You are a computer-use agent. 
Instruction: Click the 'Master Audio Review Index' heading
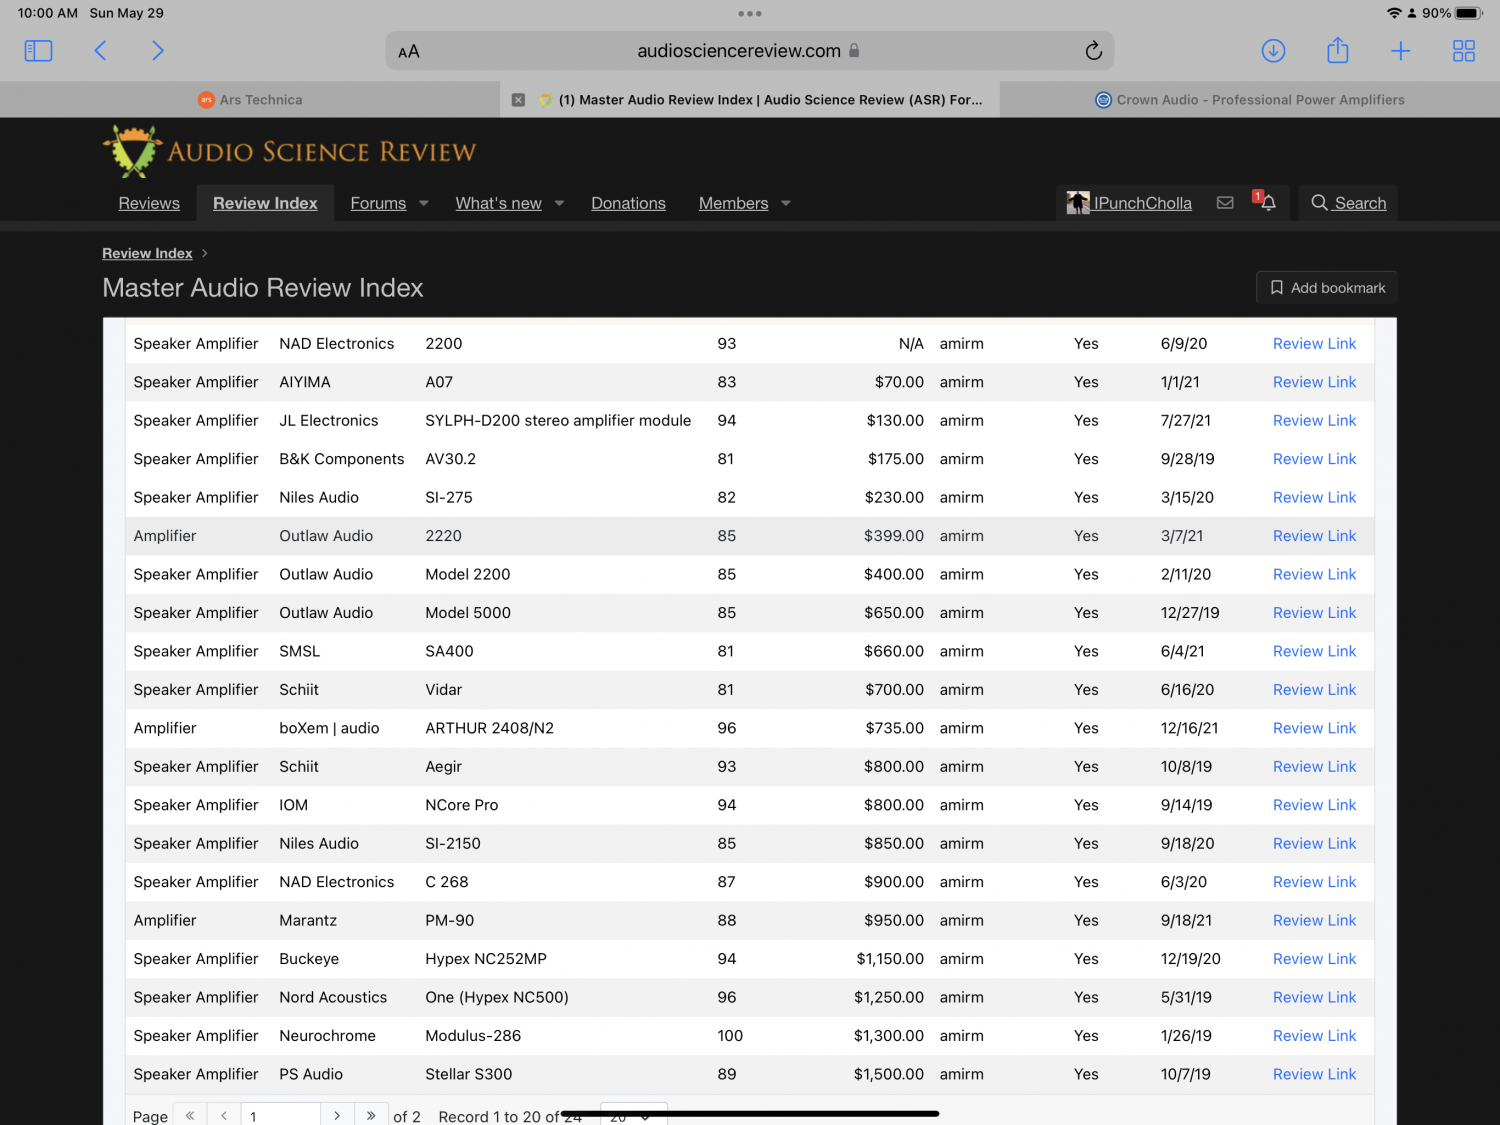(263, 288)
